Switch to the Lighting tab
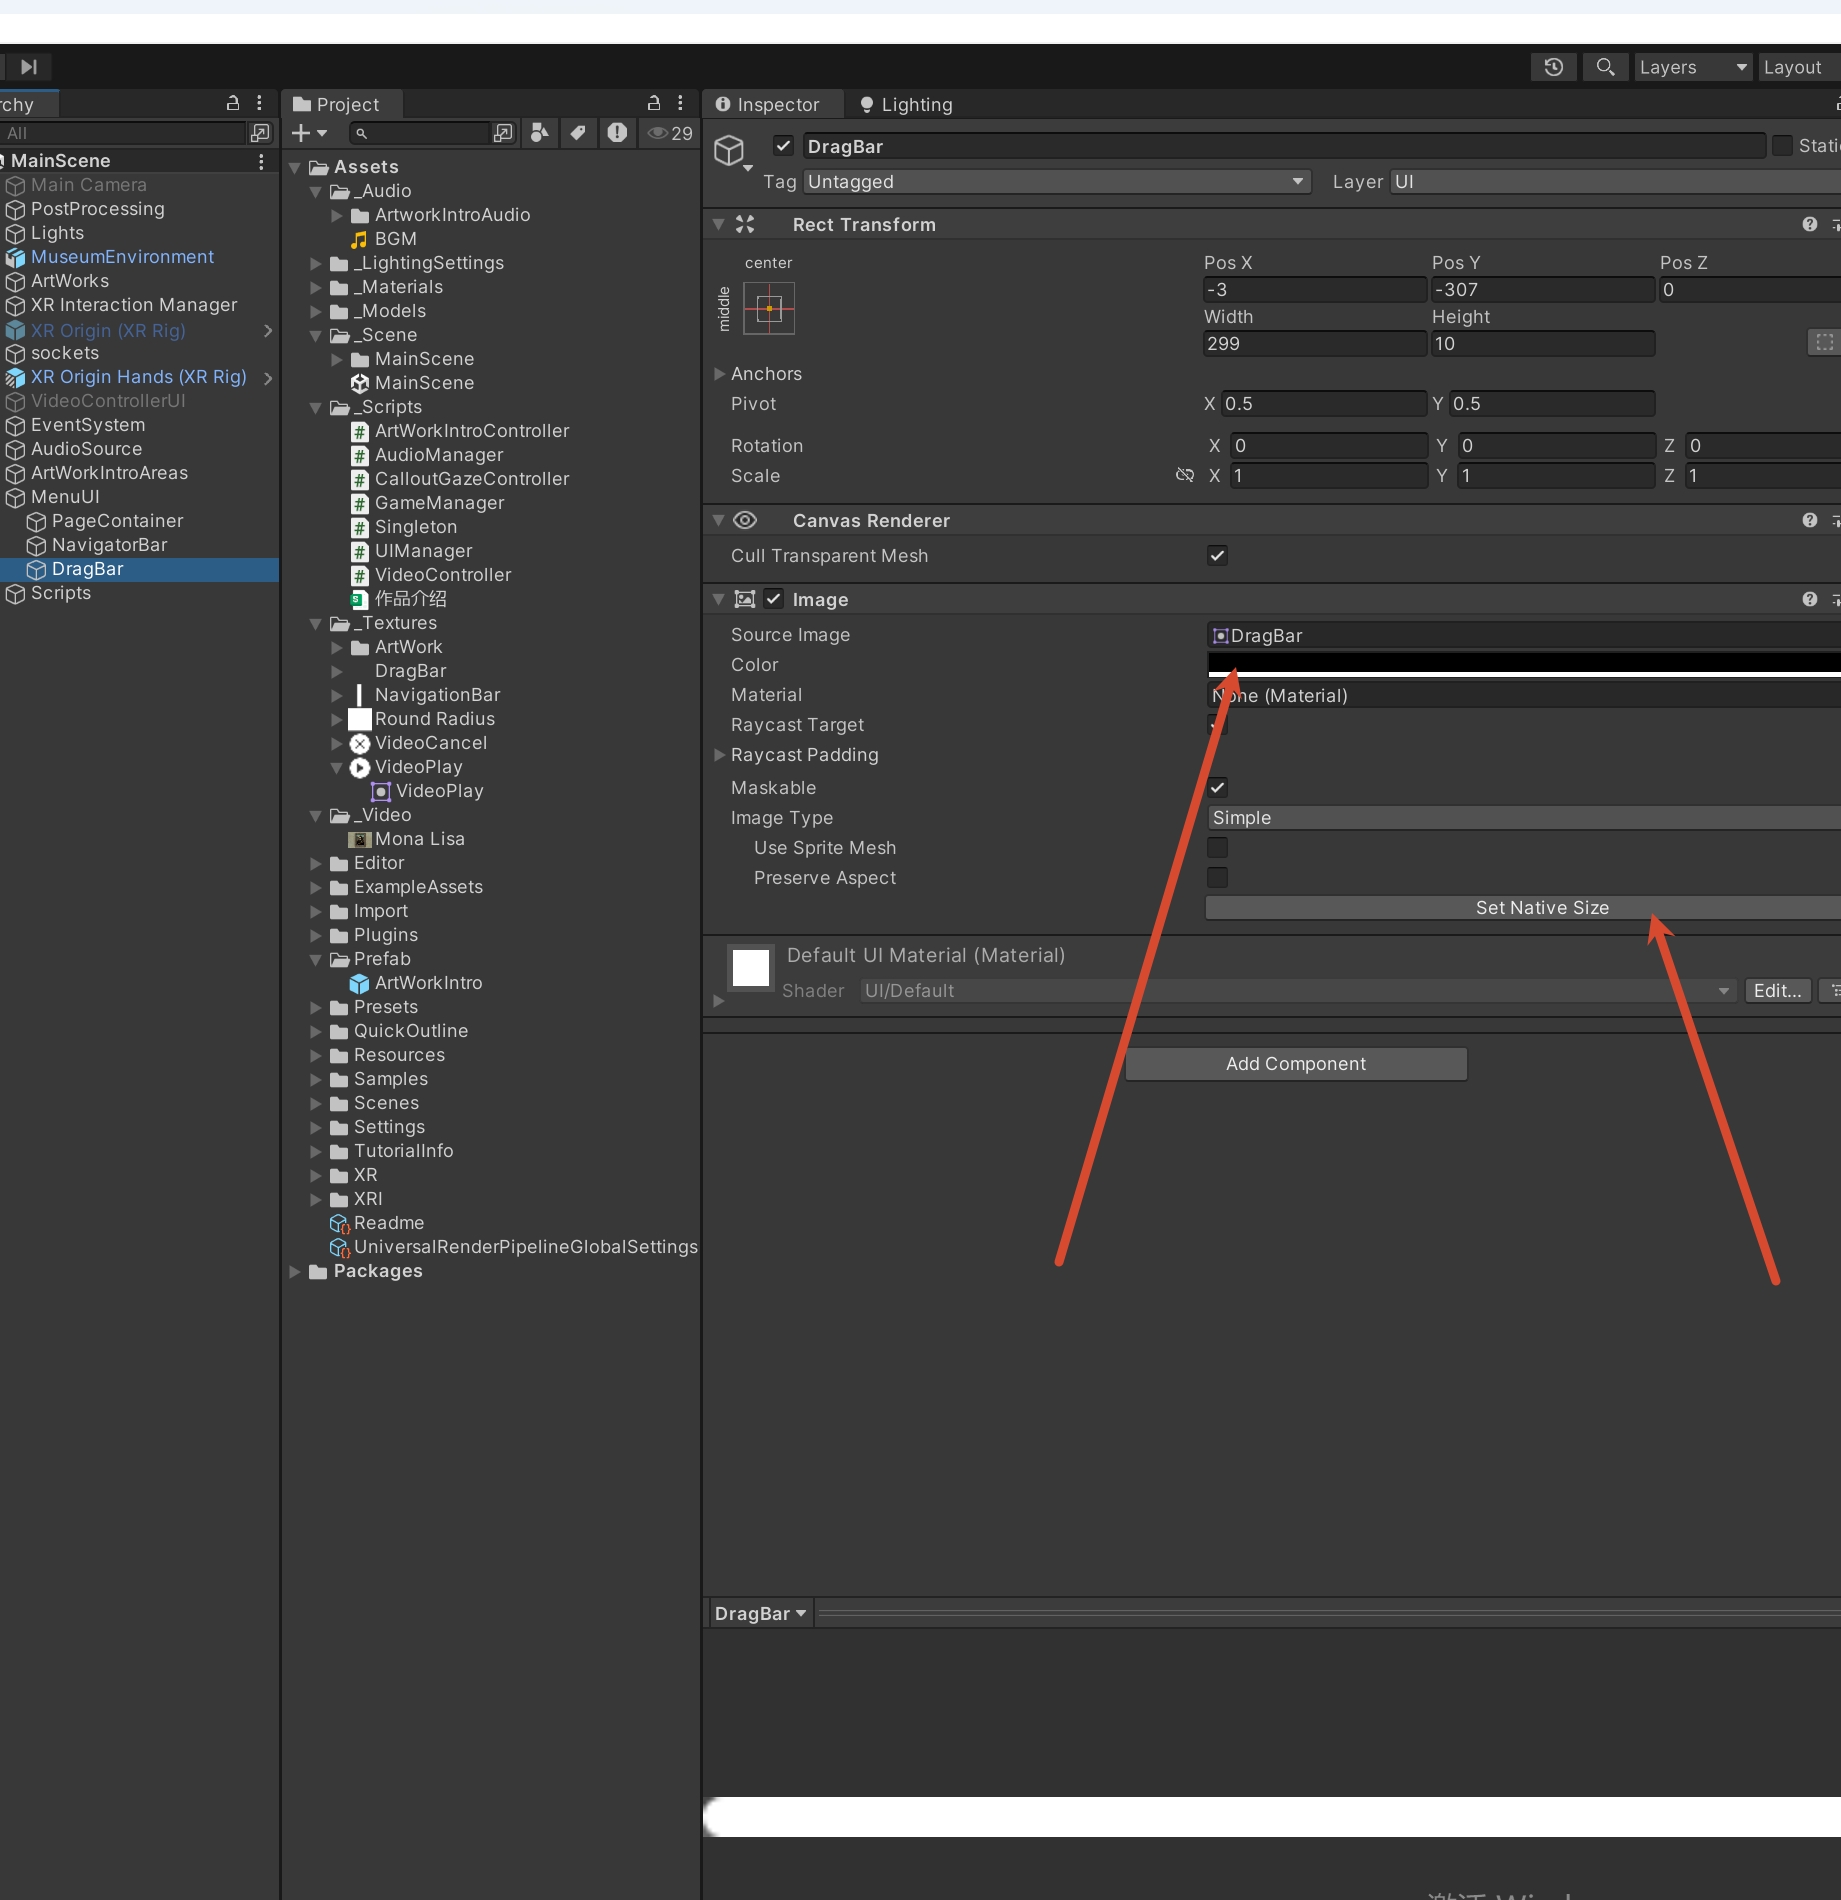The image size is (1841, 1900). pyautogui.click(x=906, y=104)
